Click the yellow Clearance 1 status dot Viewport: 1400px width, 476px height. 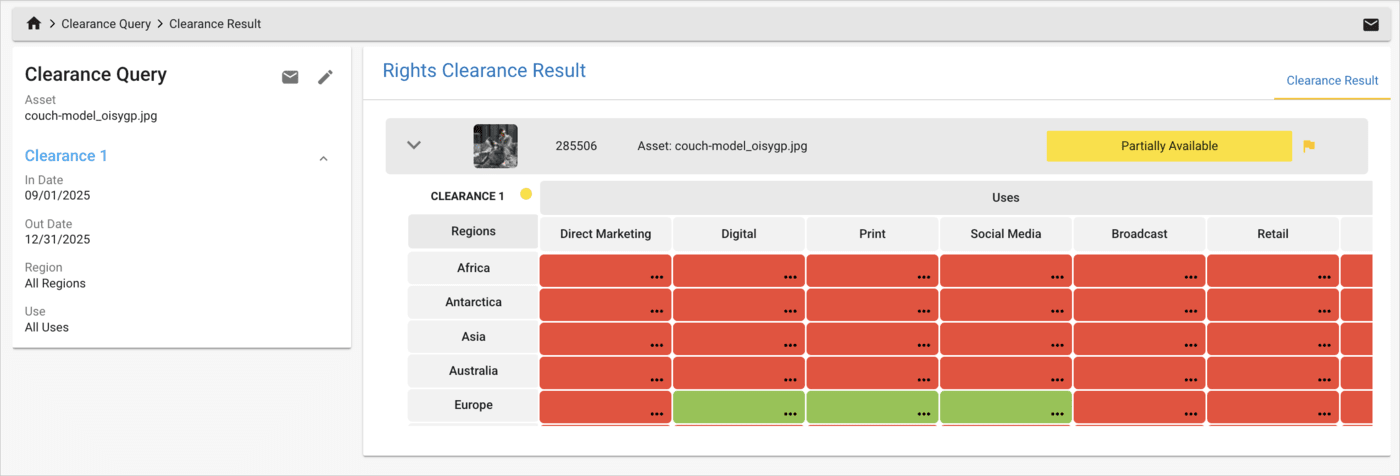pyautogui.click(x=526, y=195)
